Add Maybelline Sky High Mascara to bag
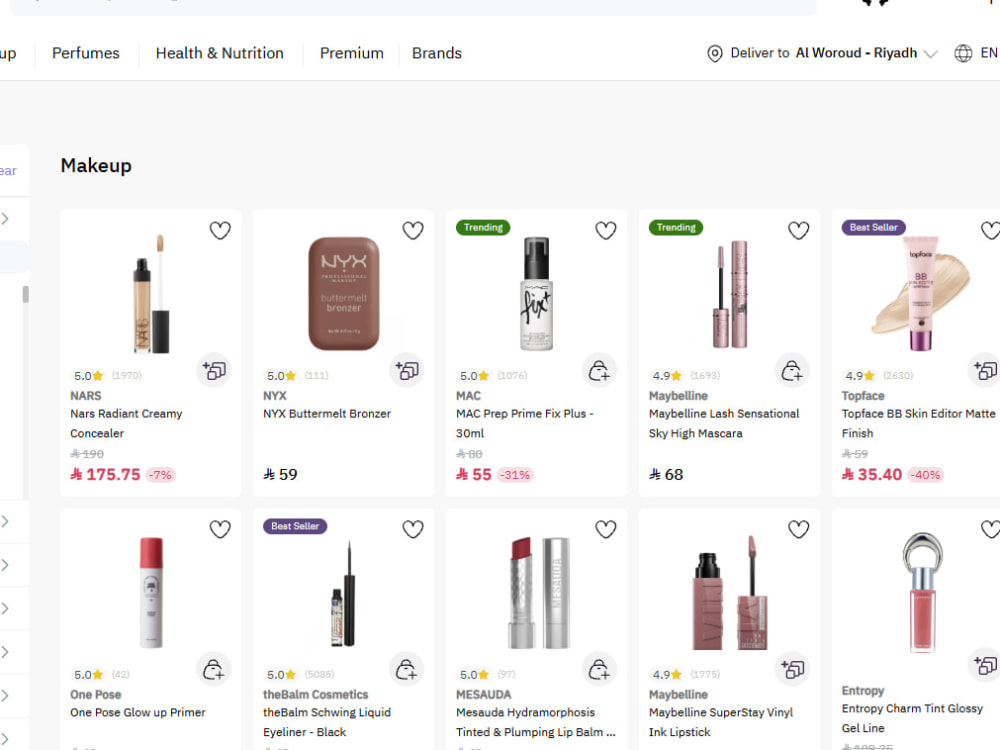 click(x=792, y=370)
